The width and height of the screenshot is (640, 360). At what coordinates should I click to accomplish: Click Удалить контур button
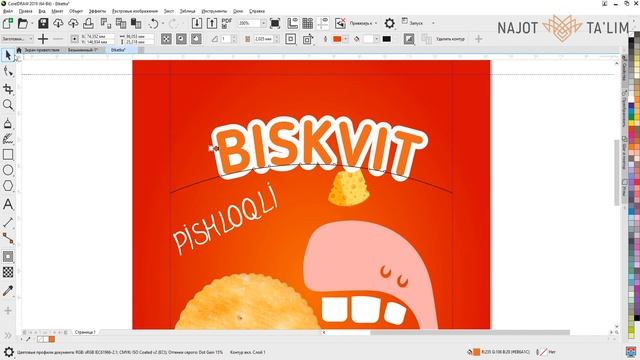point(450,39)
